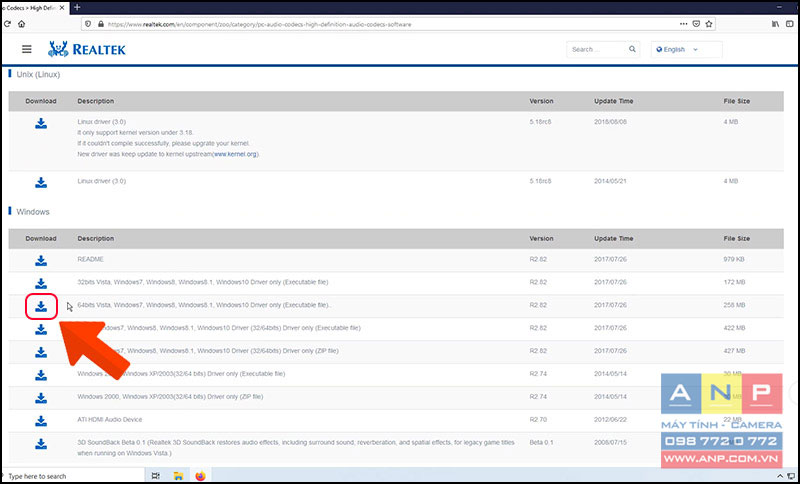This screenshot has width=800, height=484.
Task: Download the 422 MB 32/64bits executable driver
Action: coord(41,329)
